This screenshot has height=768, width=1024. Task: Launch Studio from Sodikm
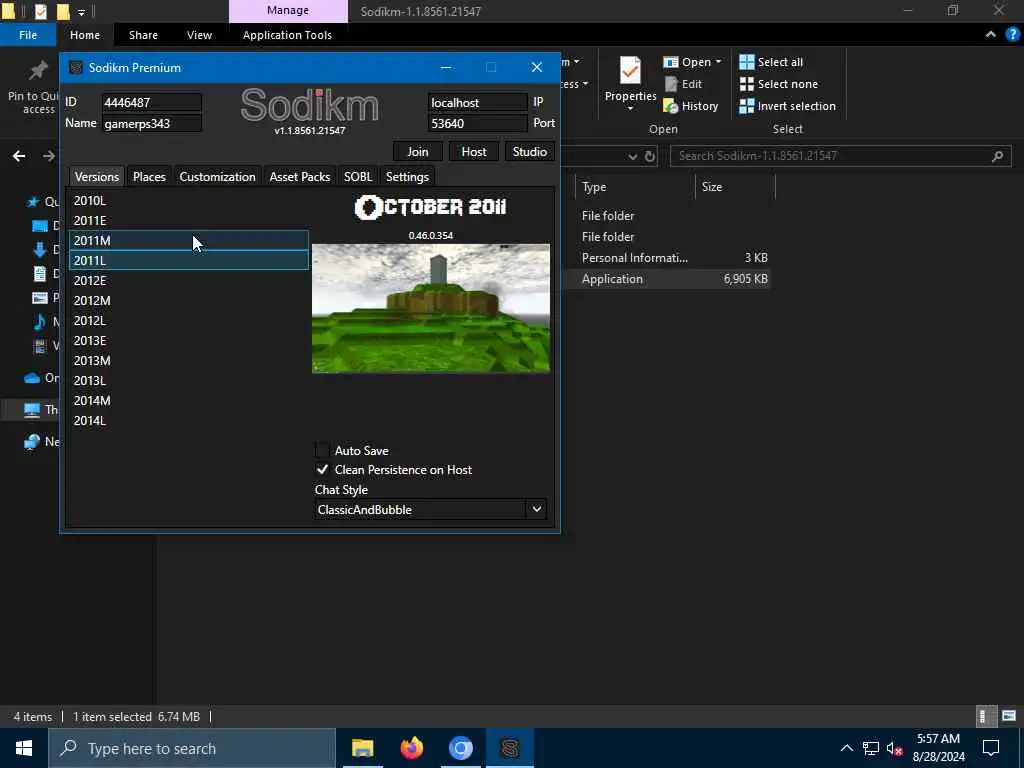pos(530,152)
